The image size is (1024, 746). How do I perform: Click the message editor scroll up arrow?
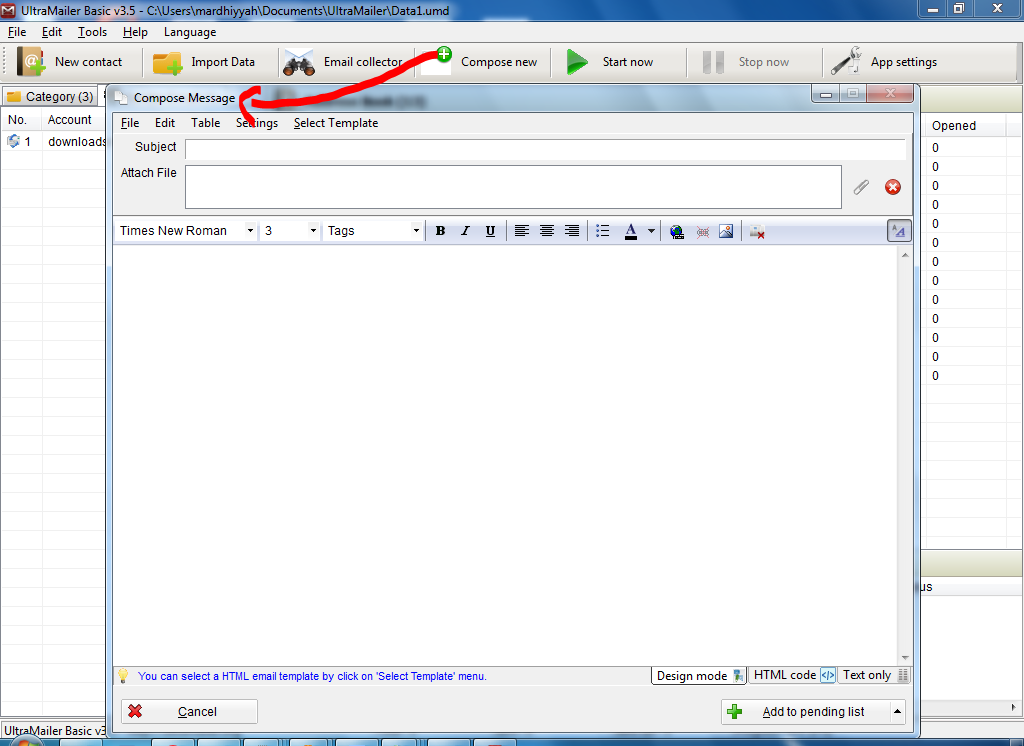pos(905,255)
